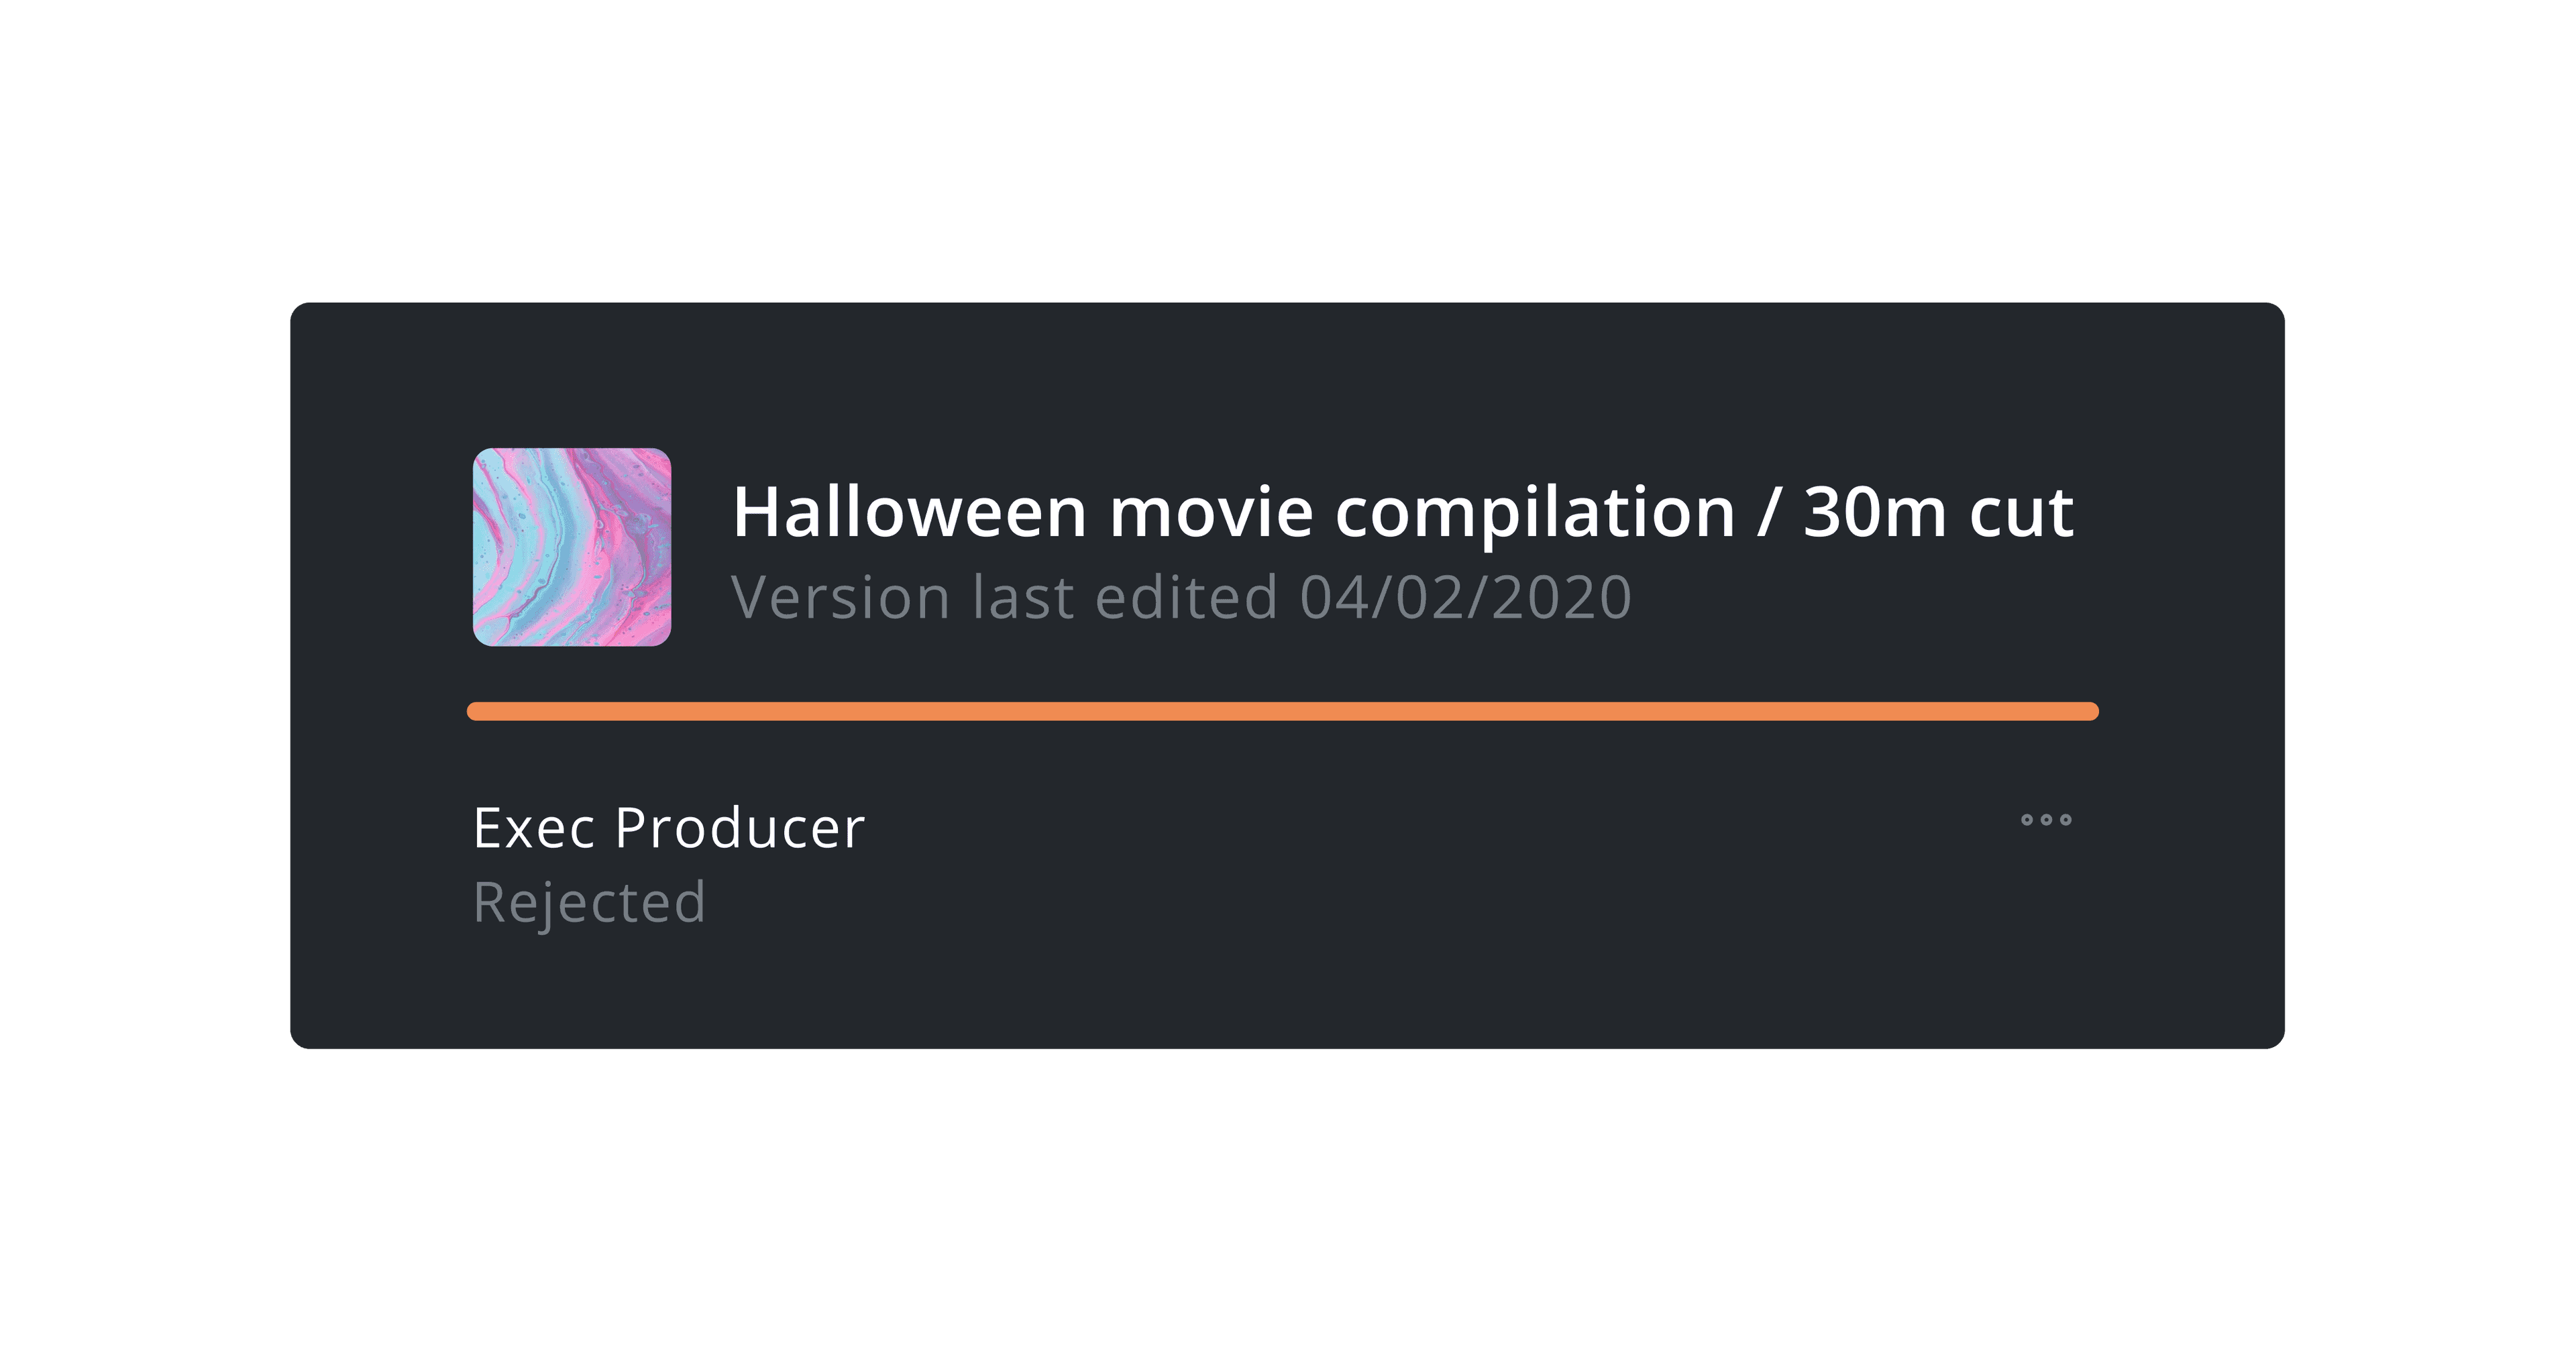Click the Rejected status text
The width and height of the screenshot is (2576, 1349).
point(590,903)
